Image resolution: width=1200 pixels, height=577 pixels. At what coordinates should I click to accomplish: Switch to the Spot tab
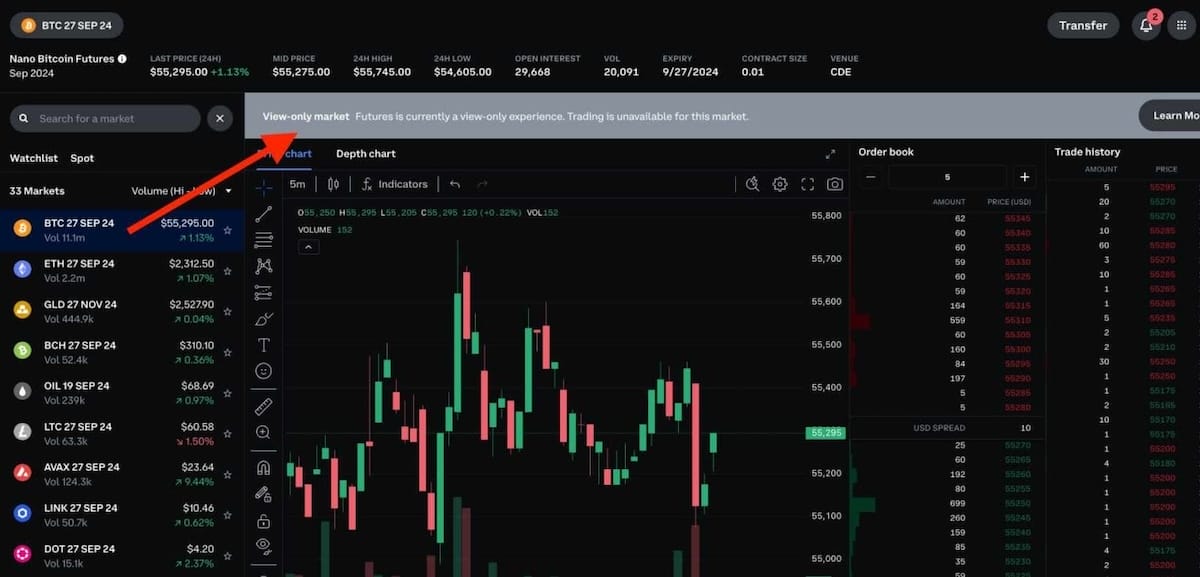[82, 157]
